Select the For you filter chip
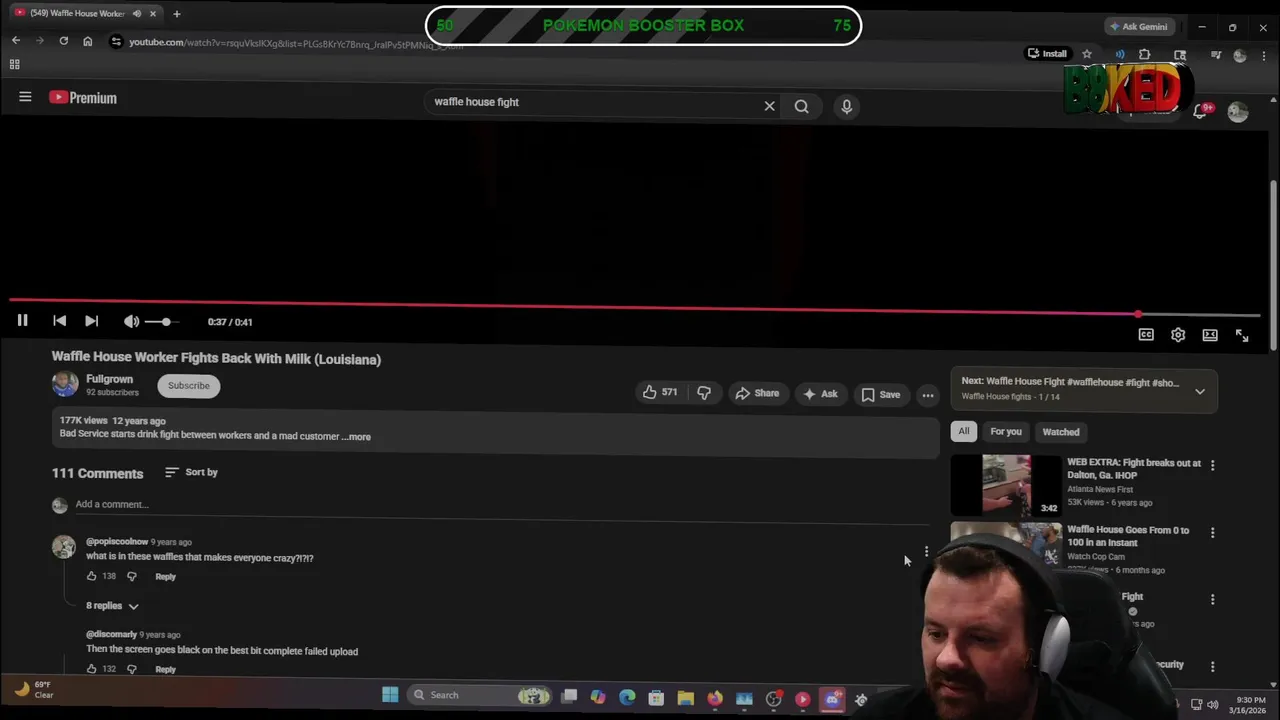This screenshot has height=720, width=1280. click(x=1006, y=431)
